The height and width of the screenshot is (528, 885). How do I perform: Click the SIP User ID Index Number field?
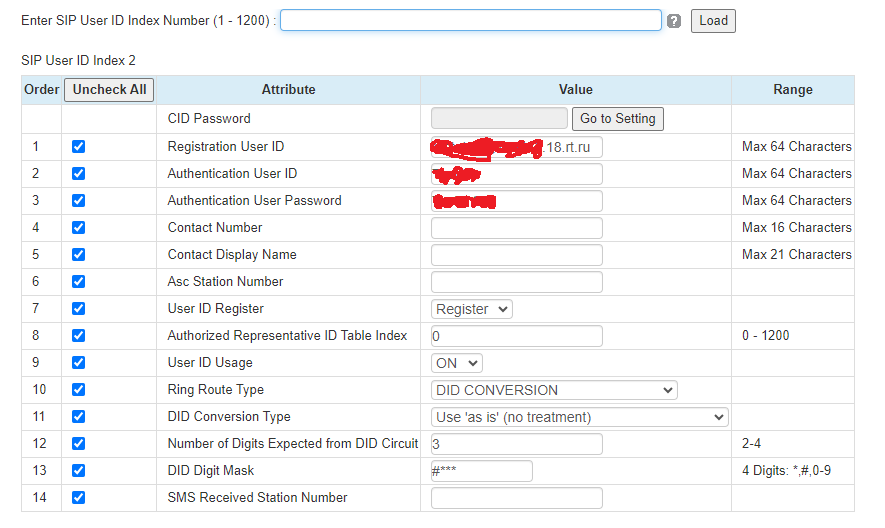[470, 21]
